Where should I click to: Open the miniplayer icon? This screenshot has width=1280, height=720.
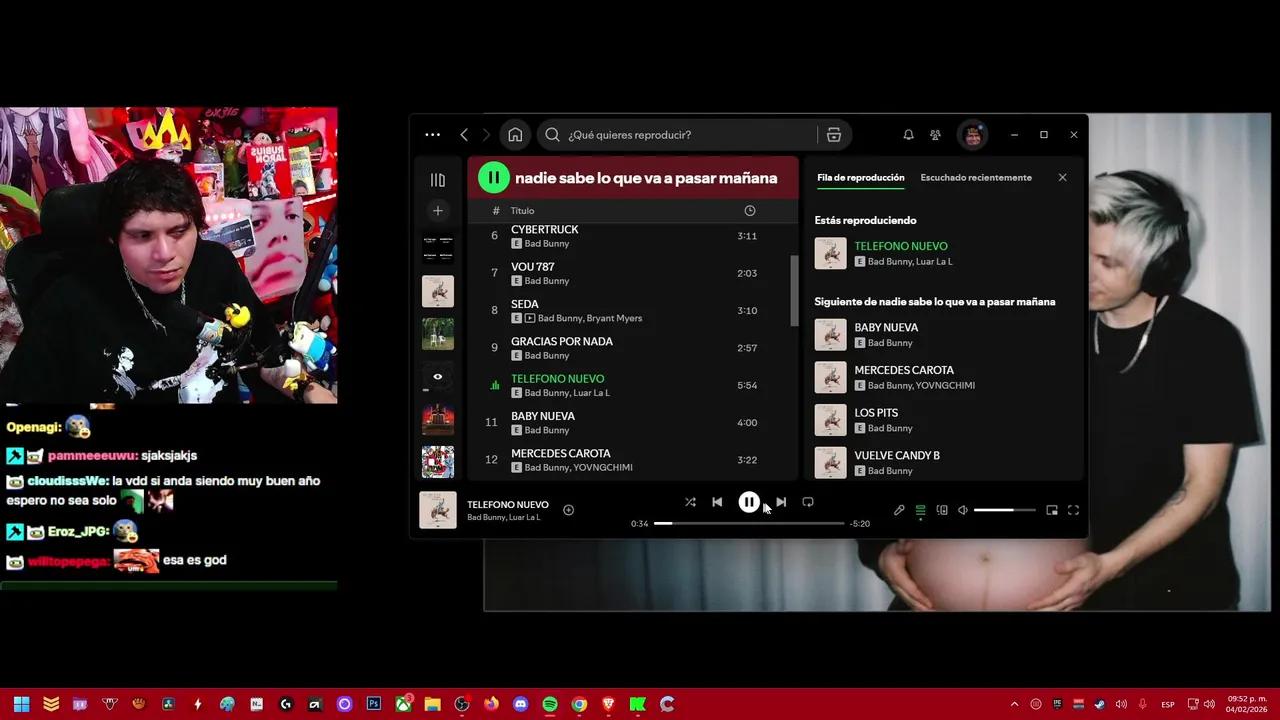[1052, 510]
